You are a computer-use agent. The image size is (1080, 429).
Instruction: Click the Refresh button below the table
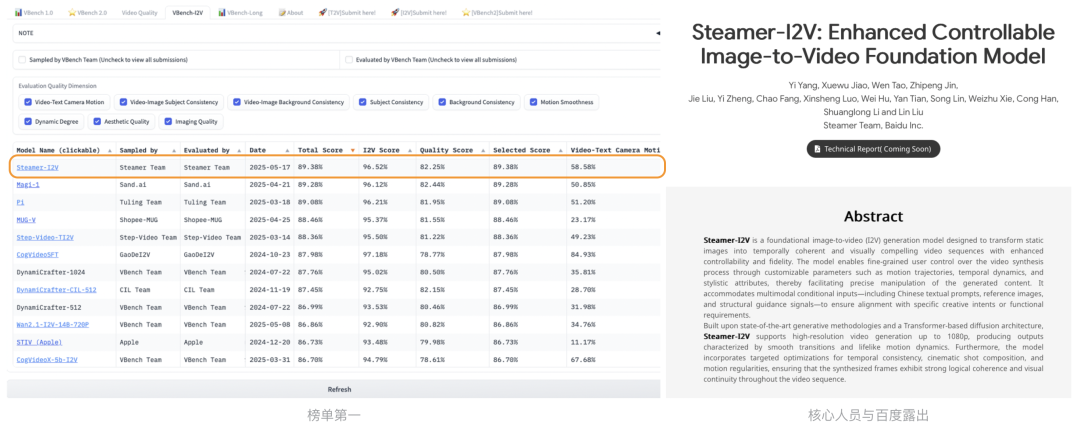coord(334,389)
